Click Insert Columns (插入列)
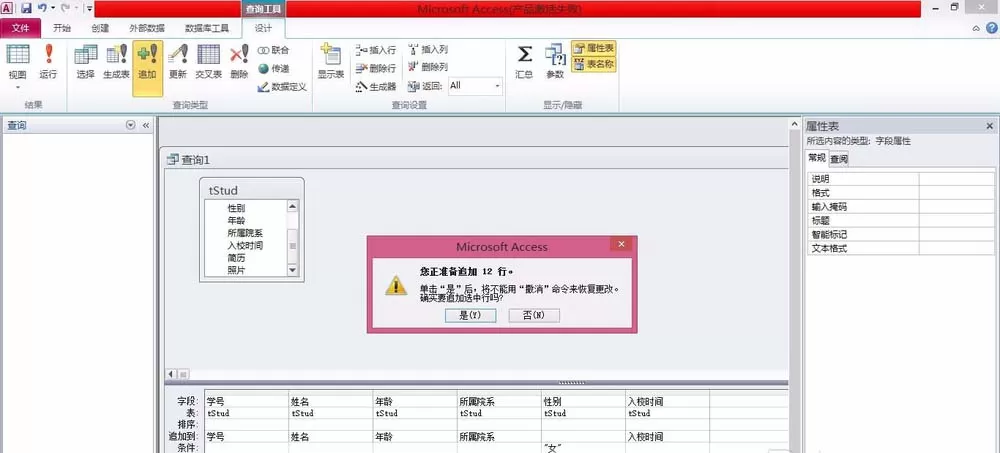This screenshot has height=453, width=1000. point(428,50)
